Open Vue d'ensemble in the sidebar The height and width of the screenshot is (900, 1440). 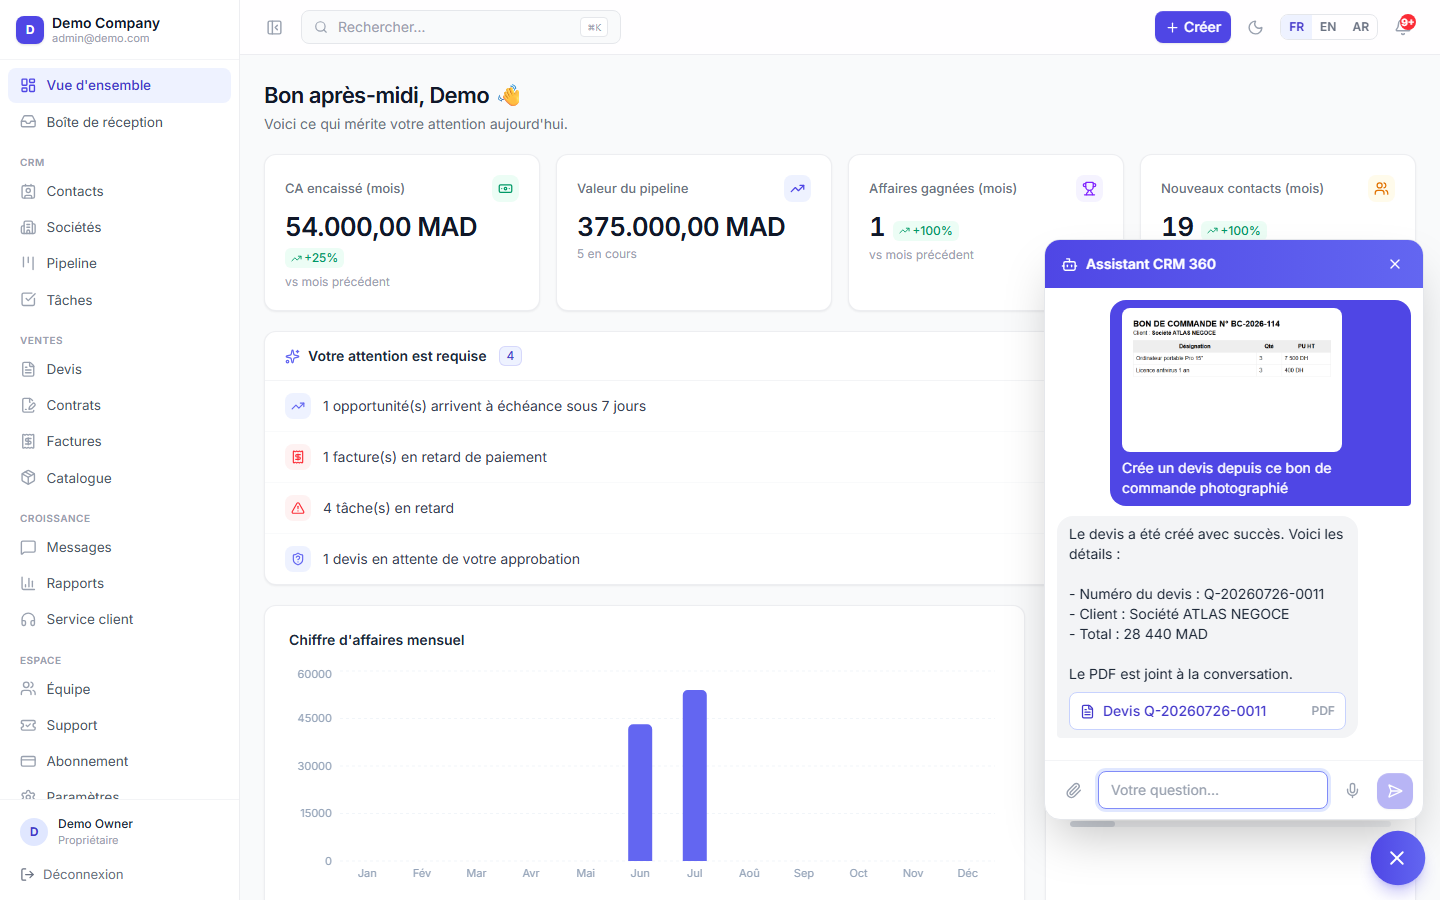click(119, 85)
